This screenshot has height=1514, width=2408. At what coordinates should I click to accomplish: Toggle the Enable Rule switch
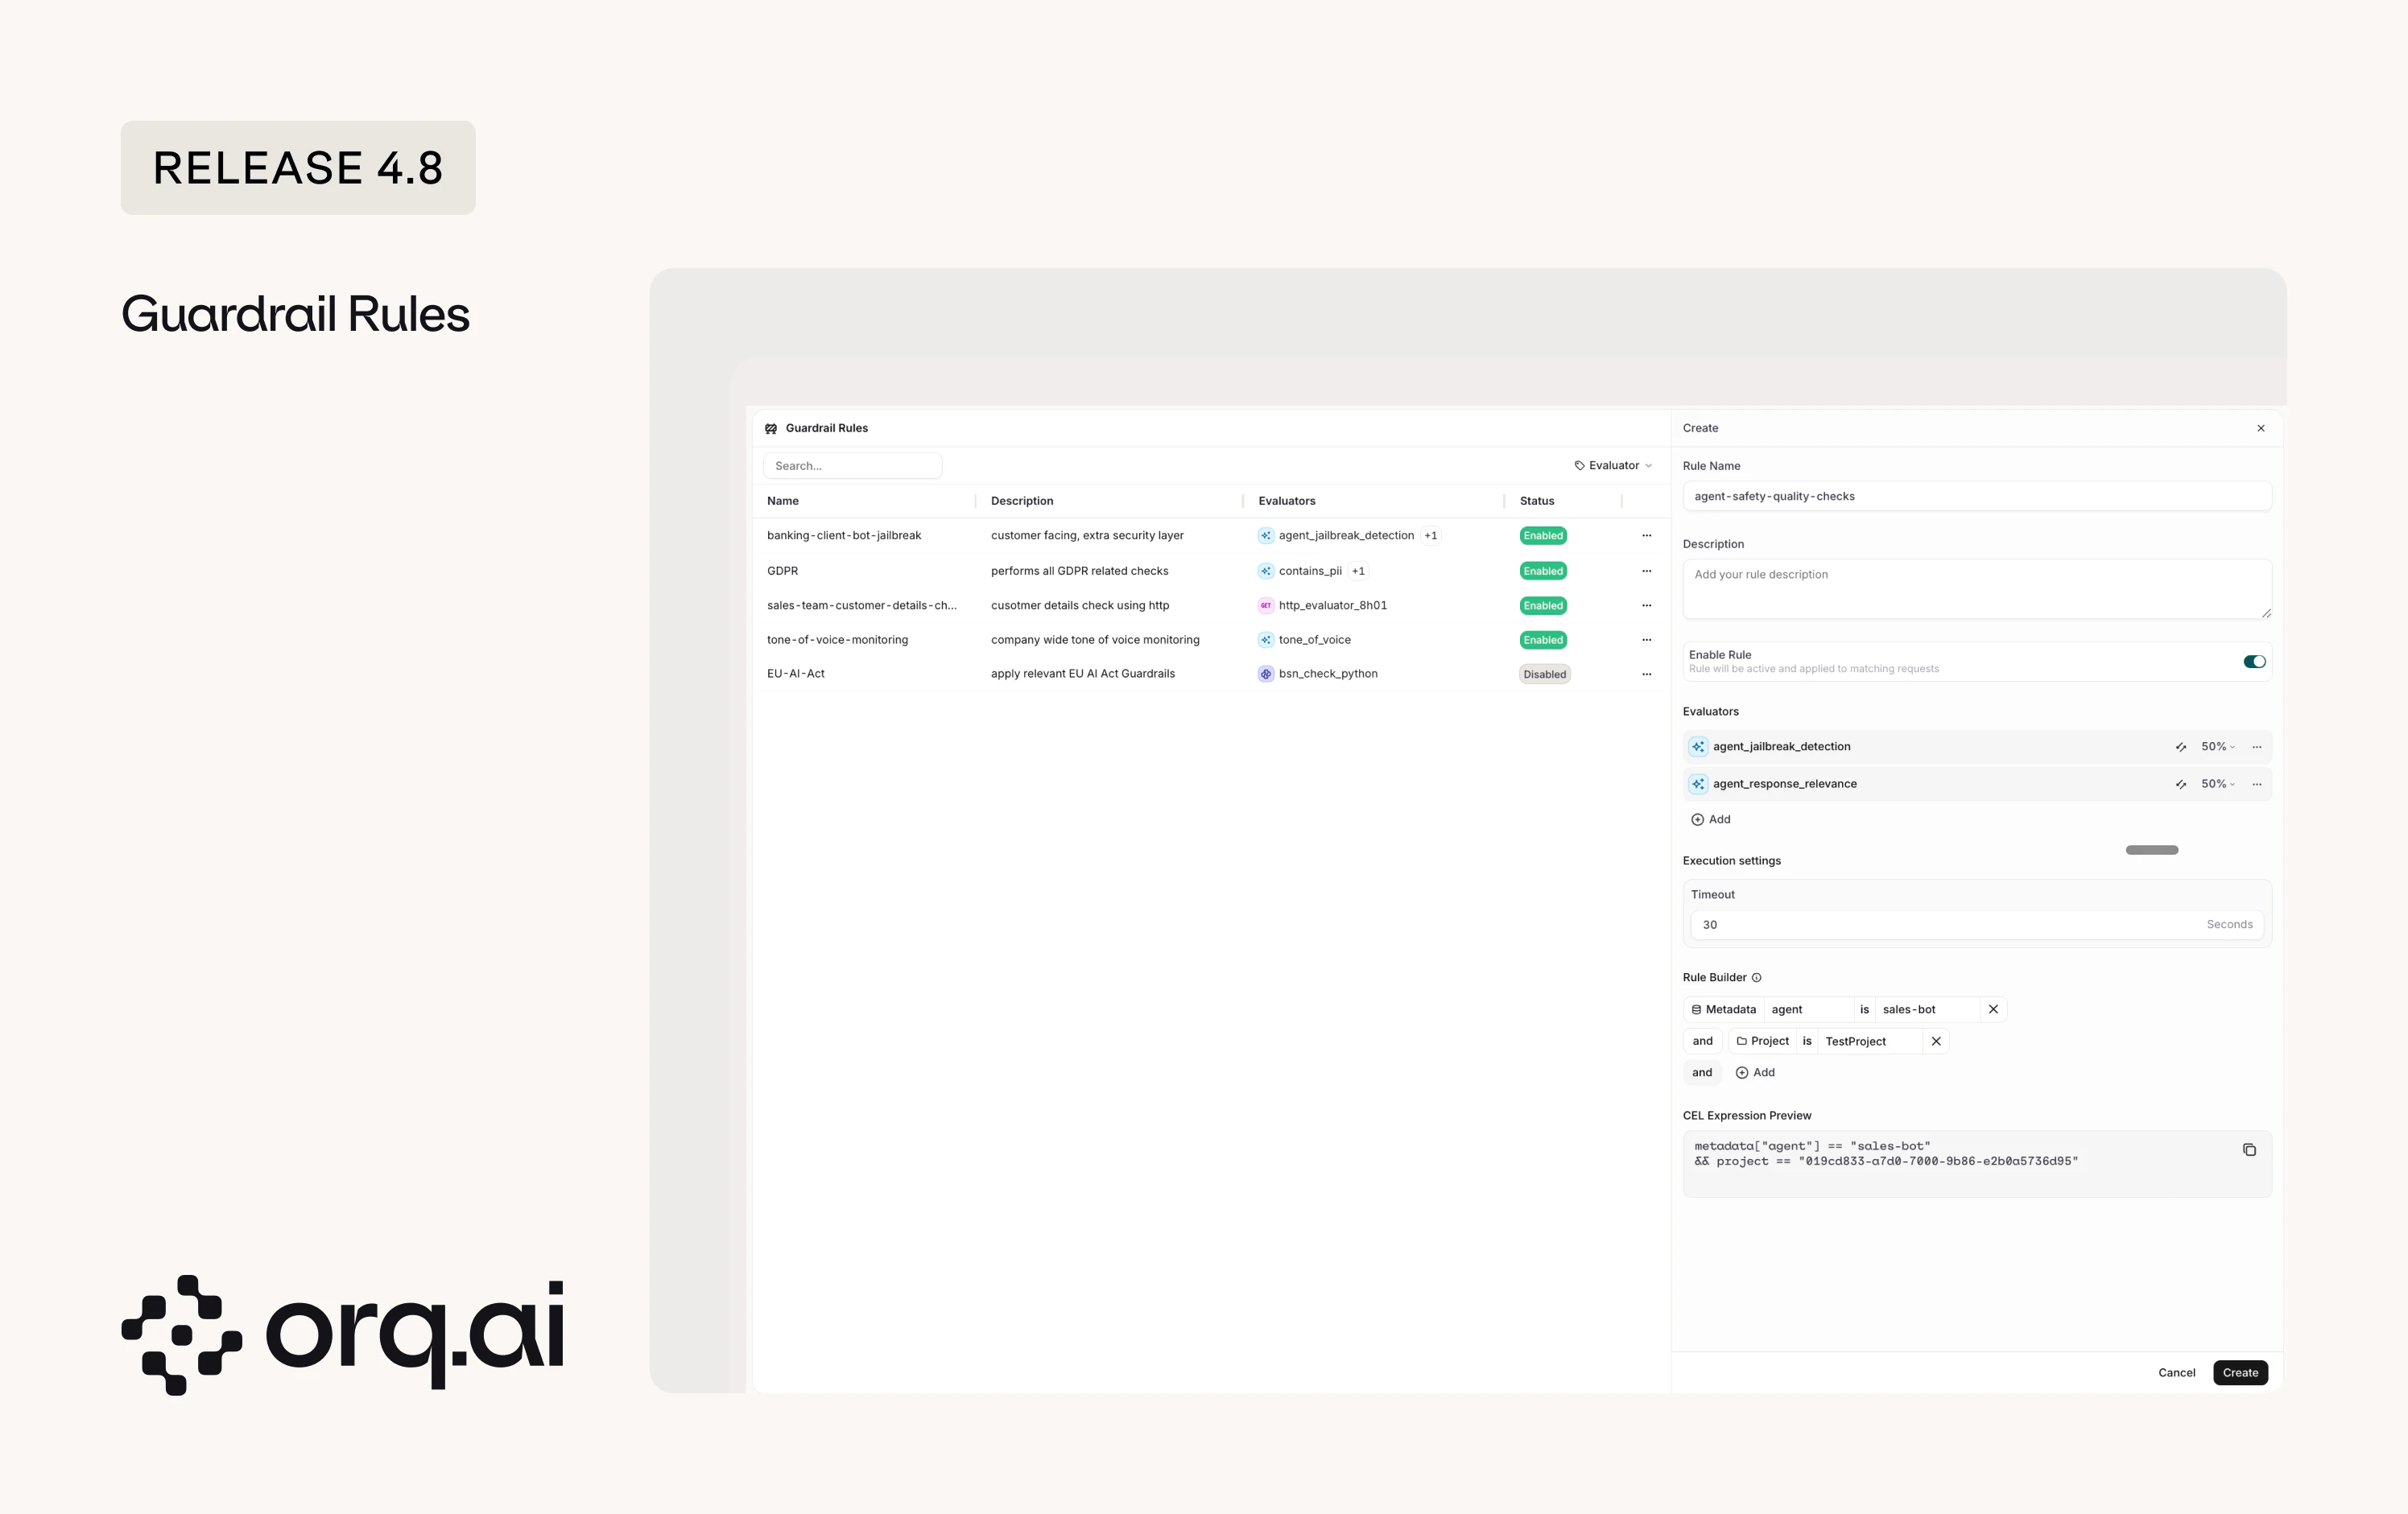click(x=2254, y=662)
